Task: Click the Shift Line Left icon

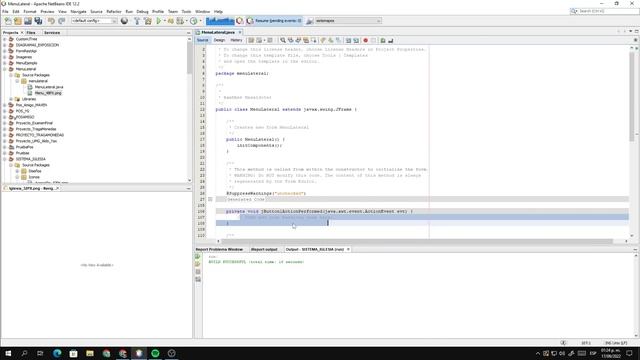Action: (348, 40)
